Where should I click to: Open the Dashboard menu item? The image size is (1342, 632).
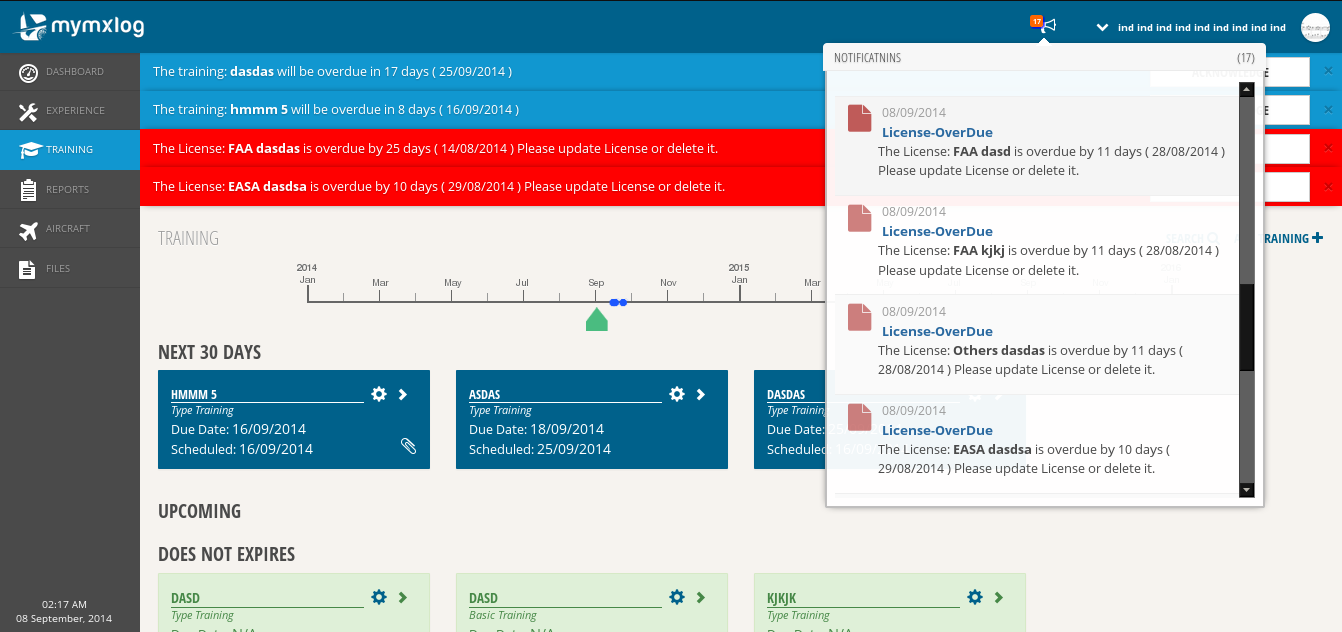tap(70, 72)
